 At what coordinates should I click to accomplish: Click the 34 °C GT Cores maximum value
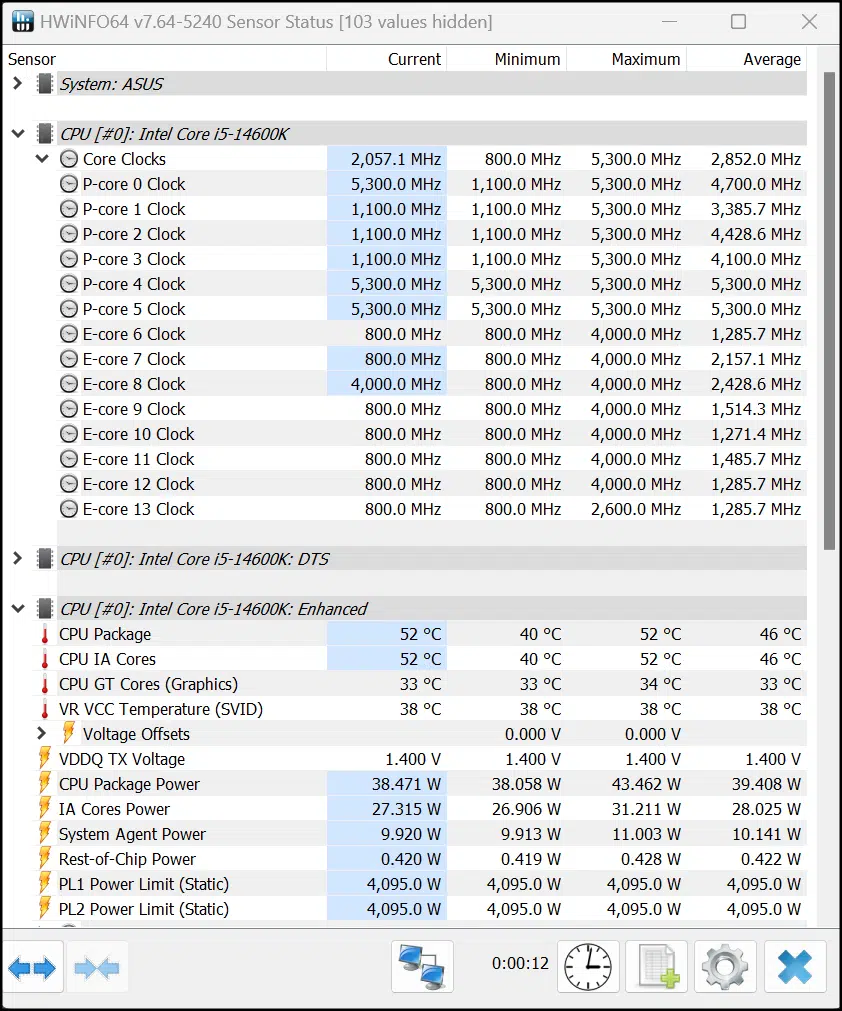click(x=660, y=685)
